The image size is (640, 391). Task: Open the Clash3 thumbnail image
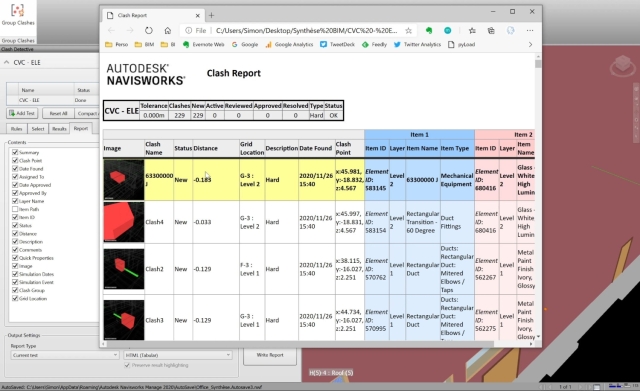[x=124, y=320]
